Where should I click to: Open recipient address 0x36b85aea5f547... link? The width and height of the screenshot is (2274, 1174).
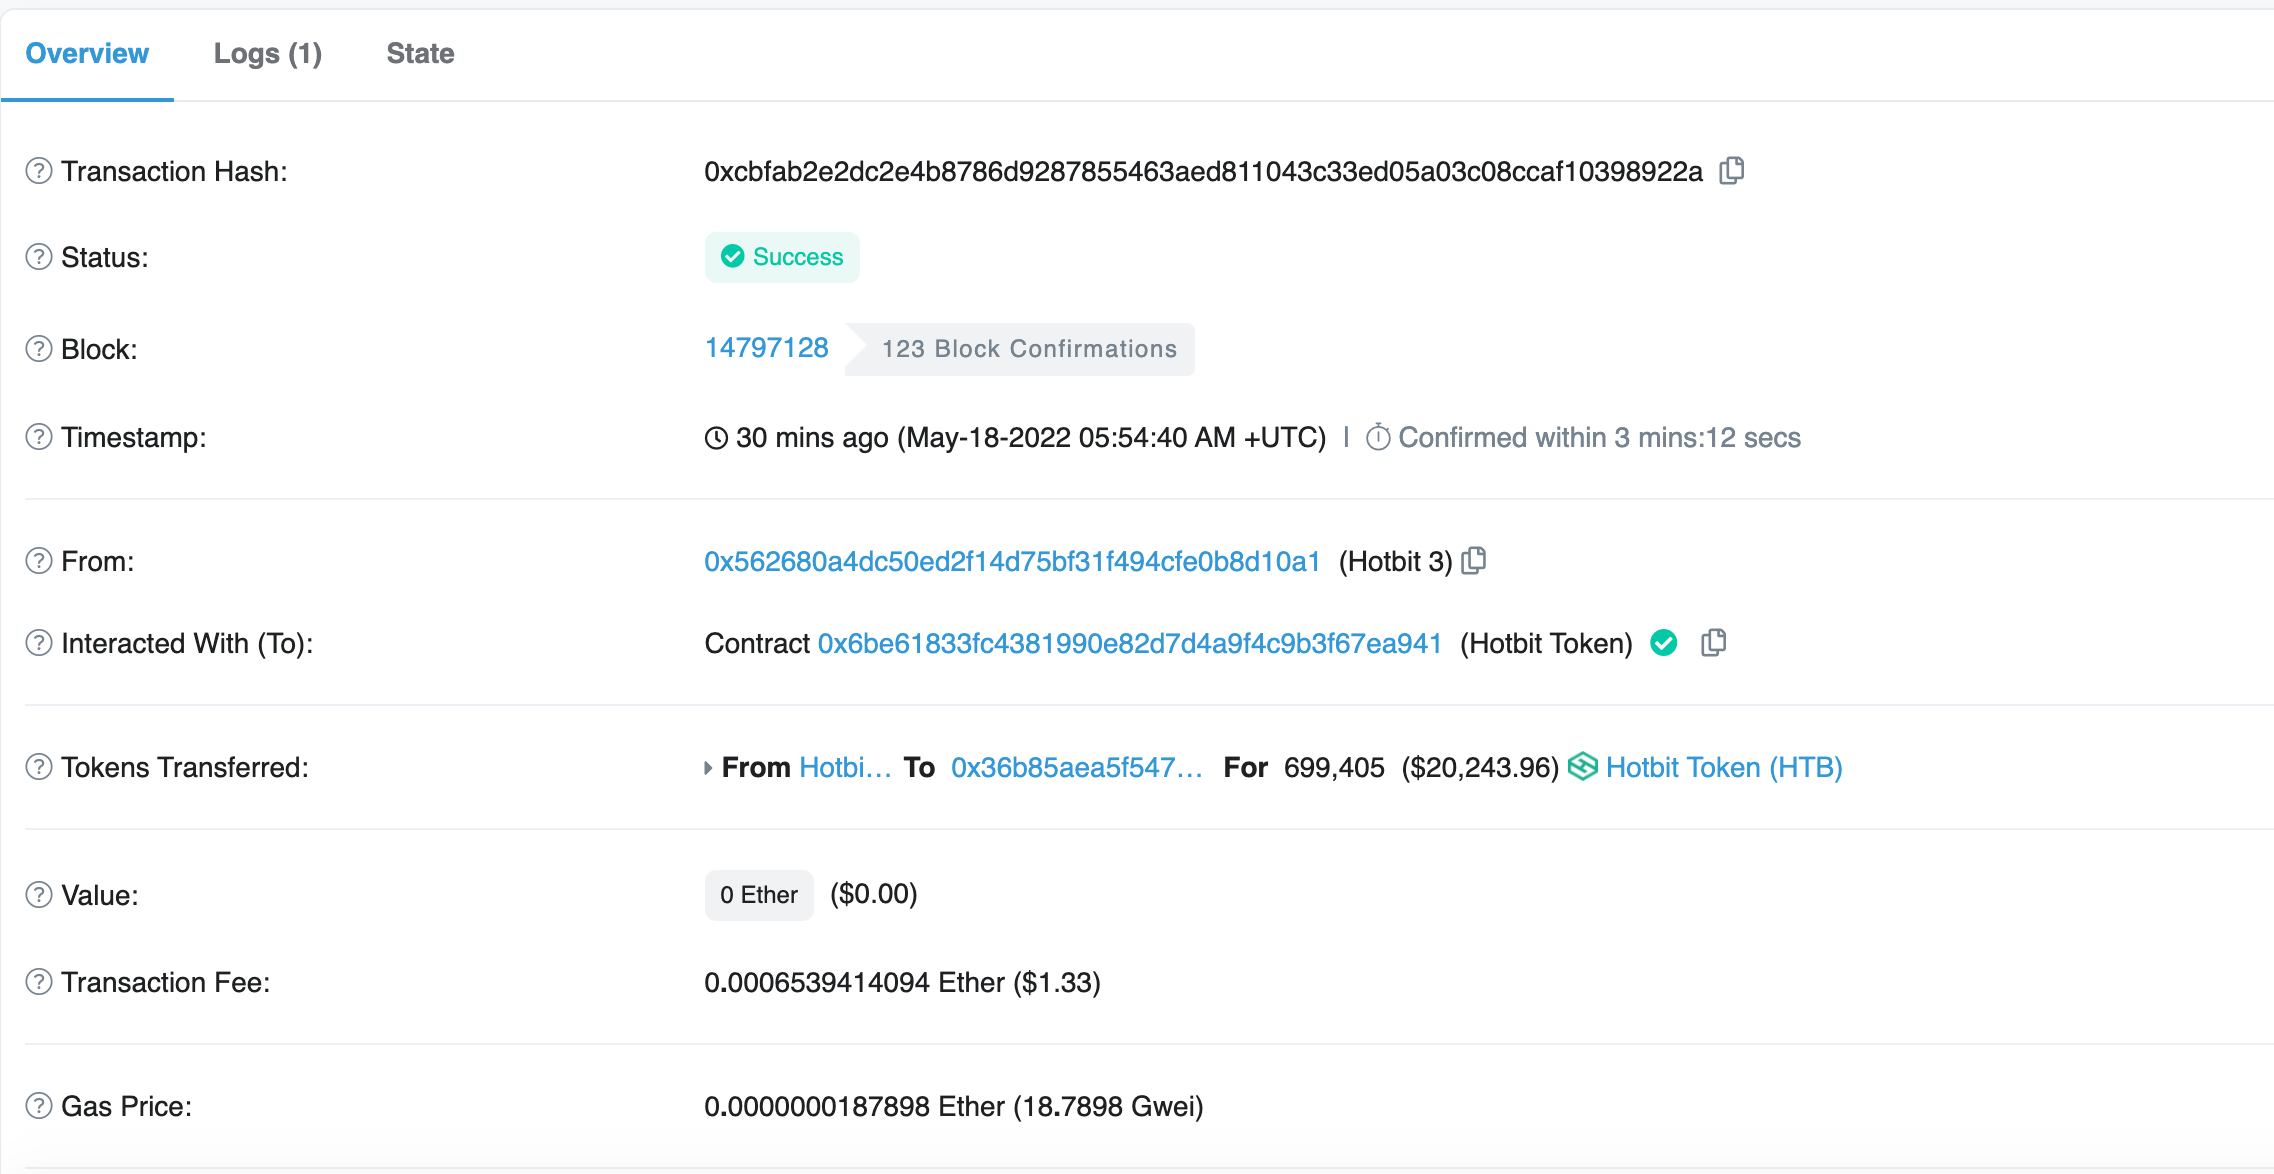(1076, 767)
